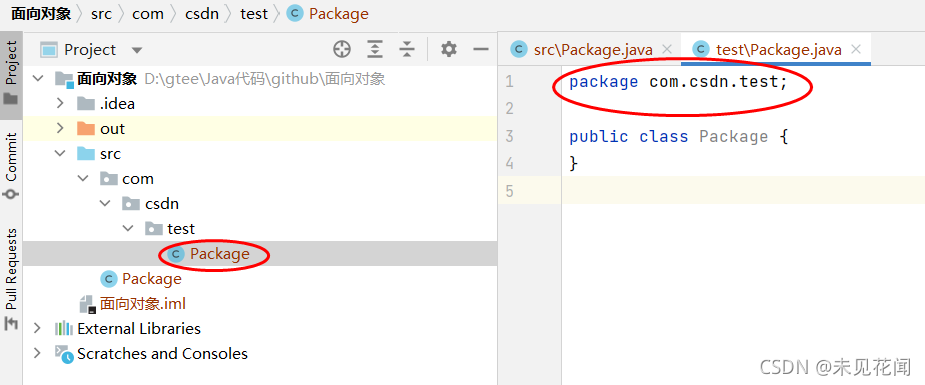925x385 pixels.
Task: Click com in the breadcrumb bar
Action: [x=148, y=14]
